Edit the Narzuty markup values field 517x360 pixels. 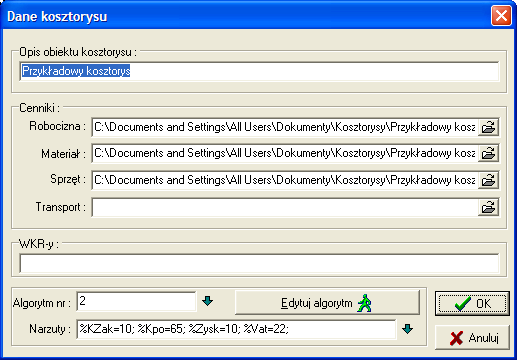[x=236, y=329]
